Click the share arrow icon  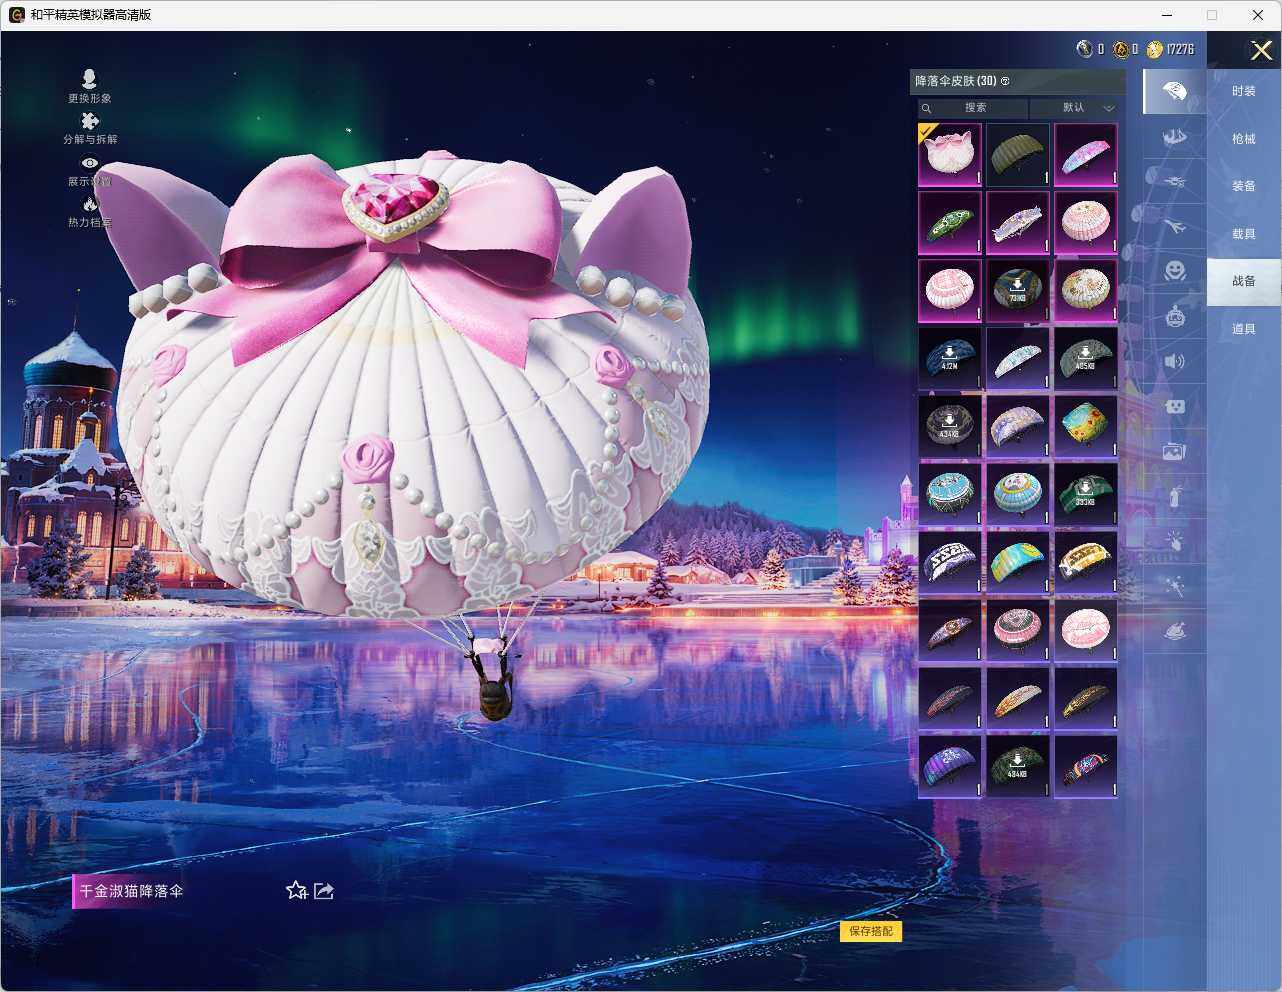324,890
